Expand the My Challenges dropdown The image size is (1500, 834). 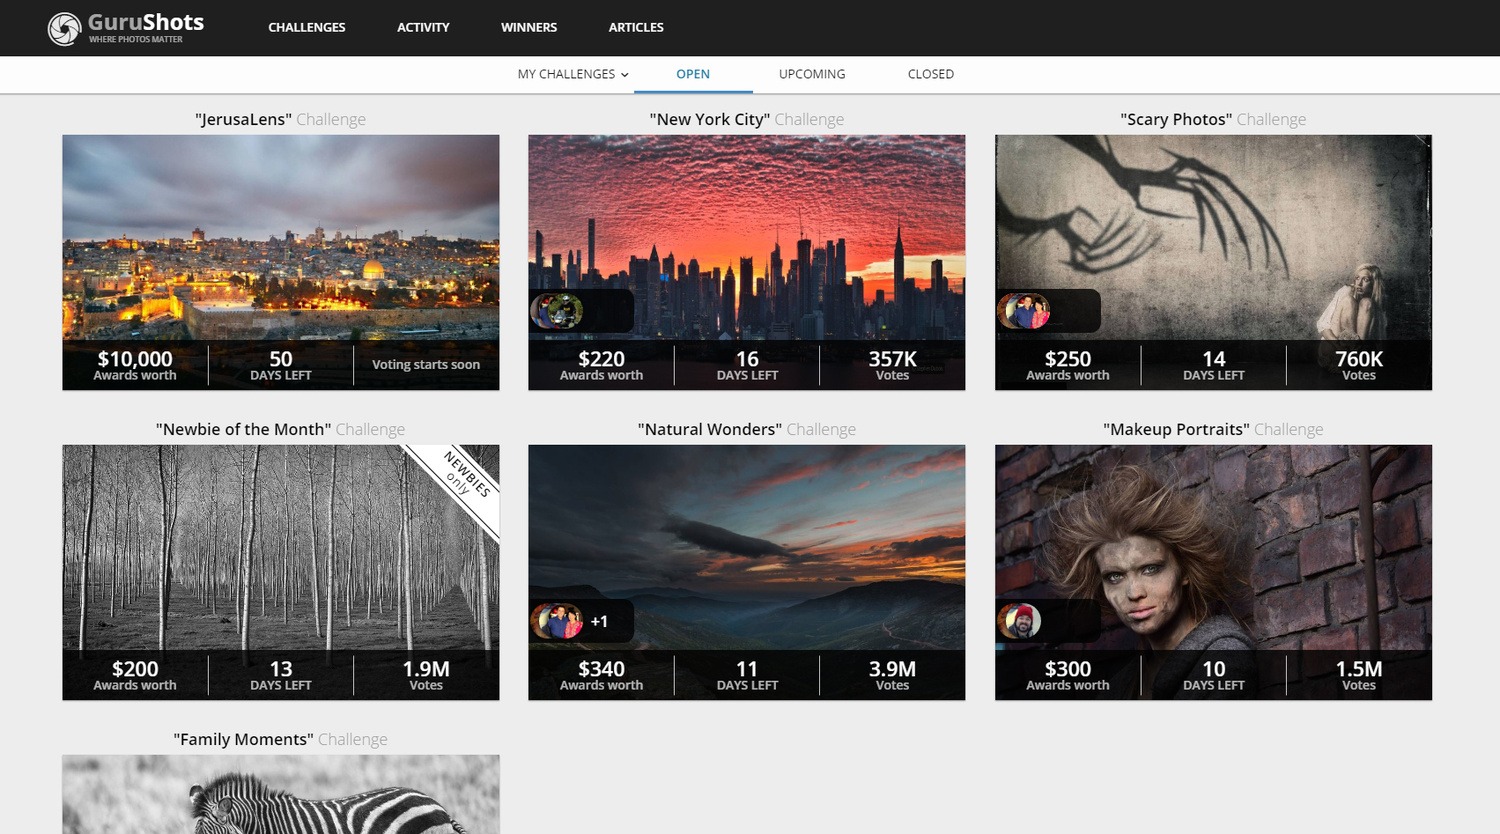[573, 74]
